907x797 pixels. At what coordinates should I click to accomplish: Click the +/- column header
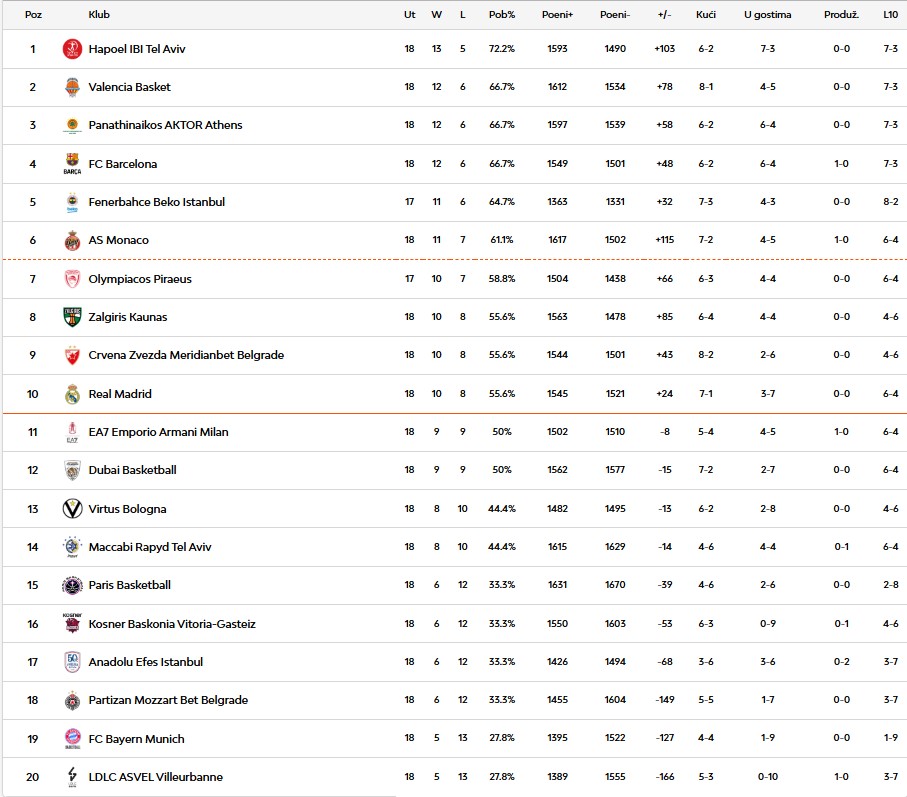point(664,15)
